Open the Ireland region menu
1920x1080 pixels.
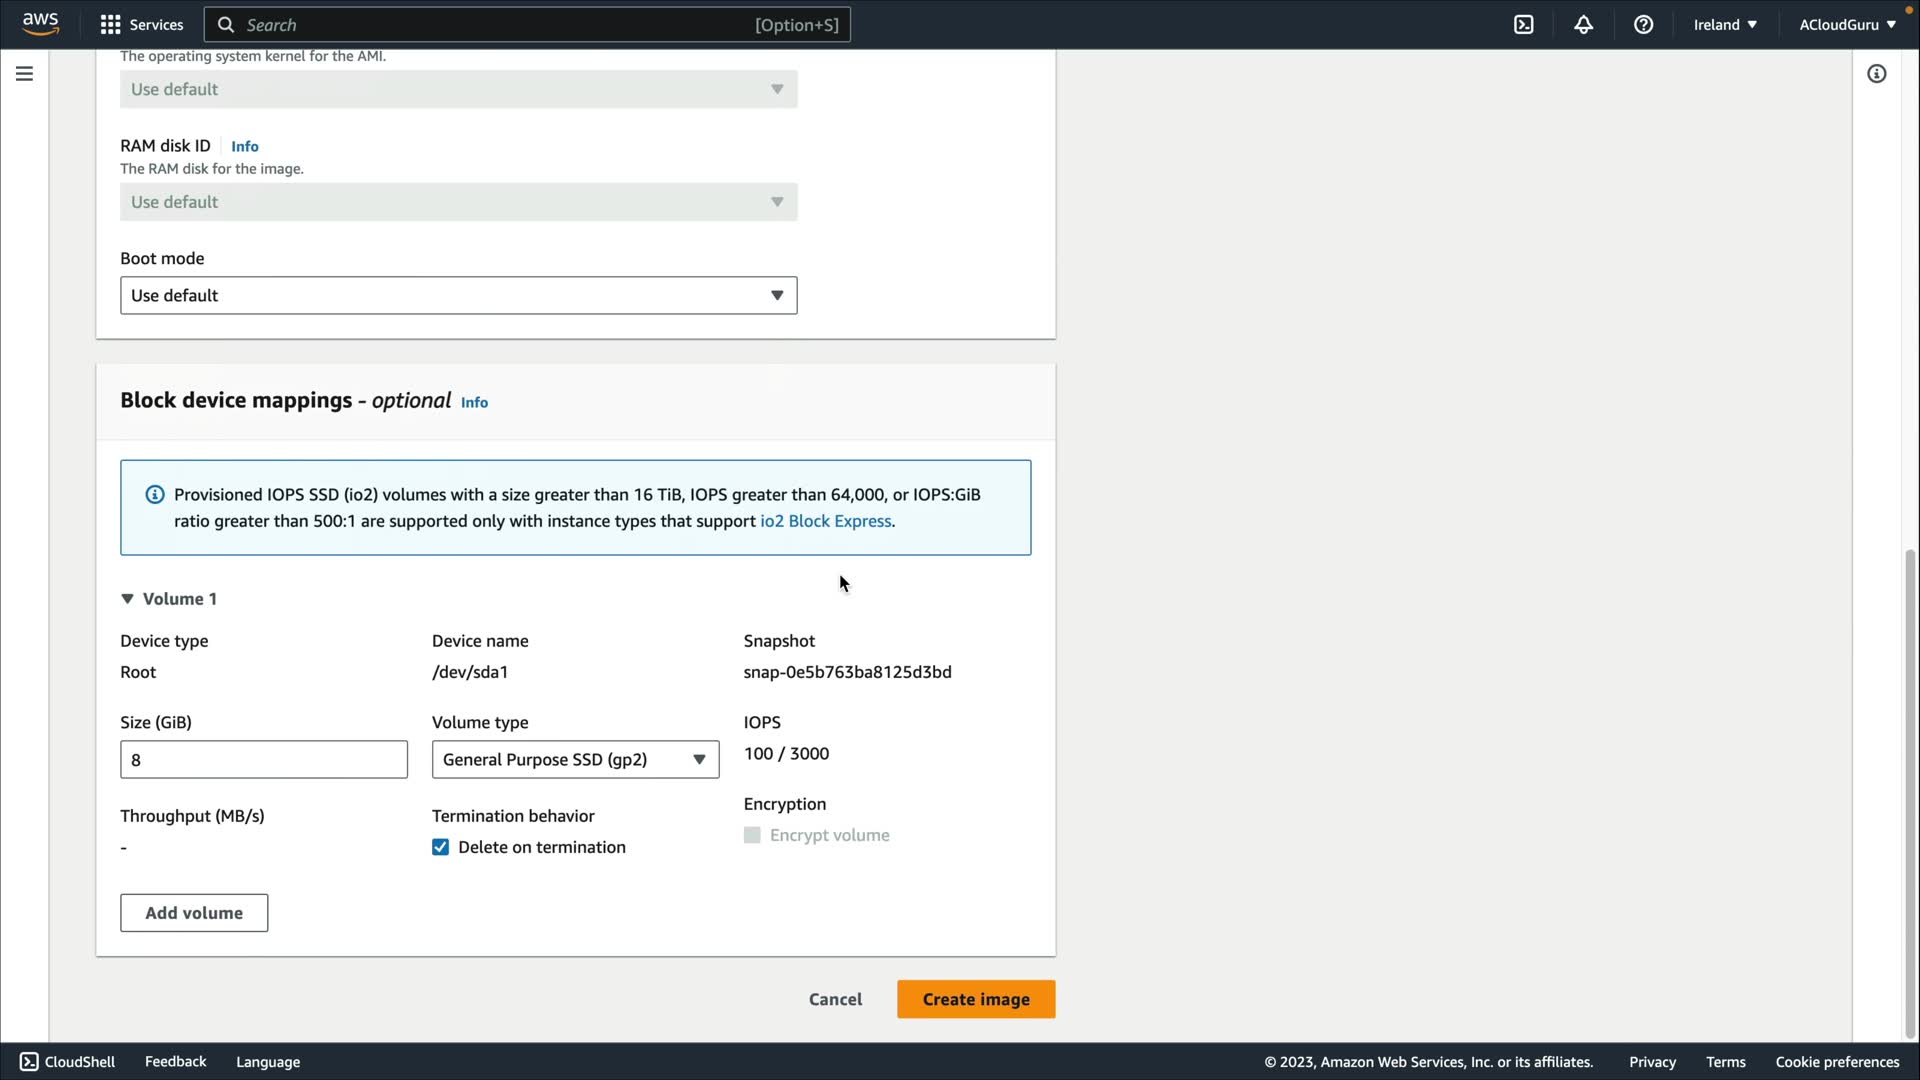pos(1724,25)
